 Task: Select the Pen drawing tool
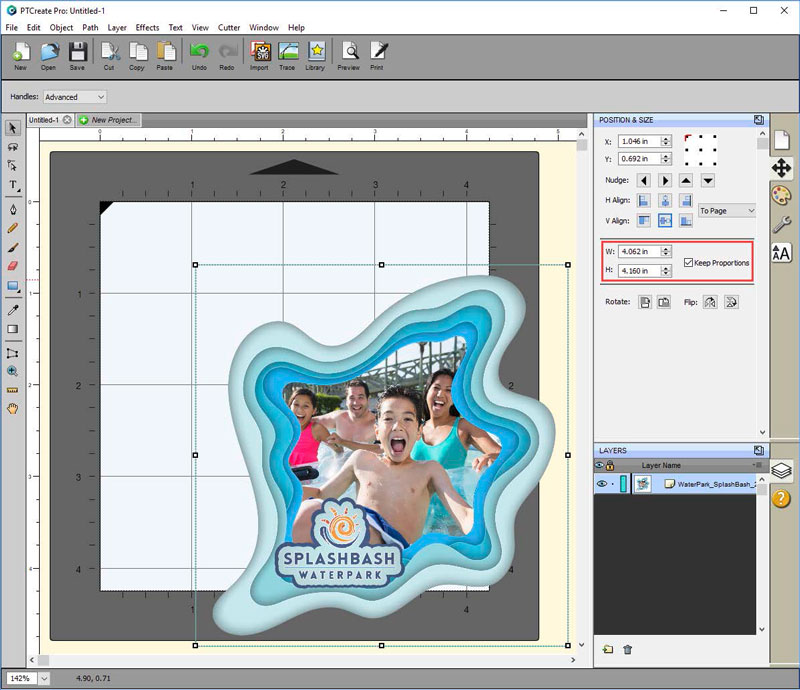point(13,209)
